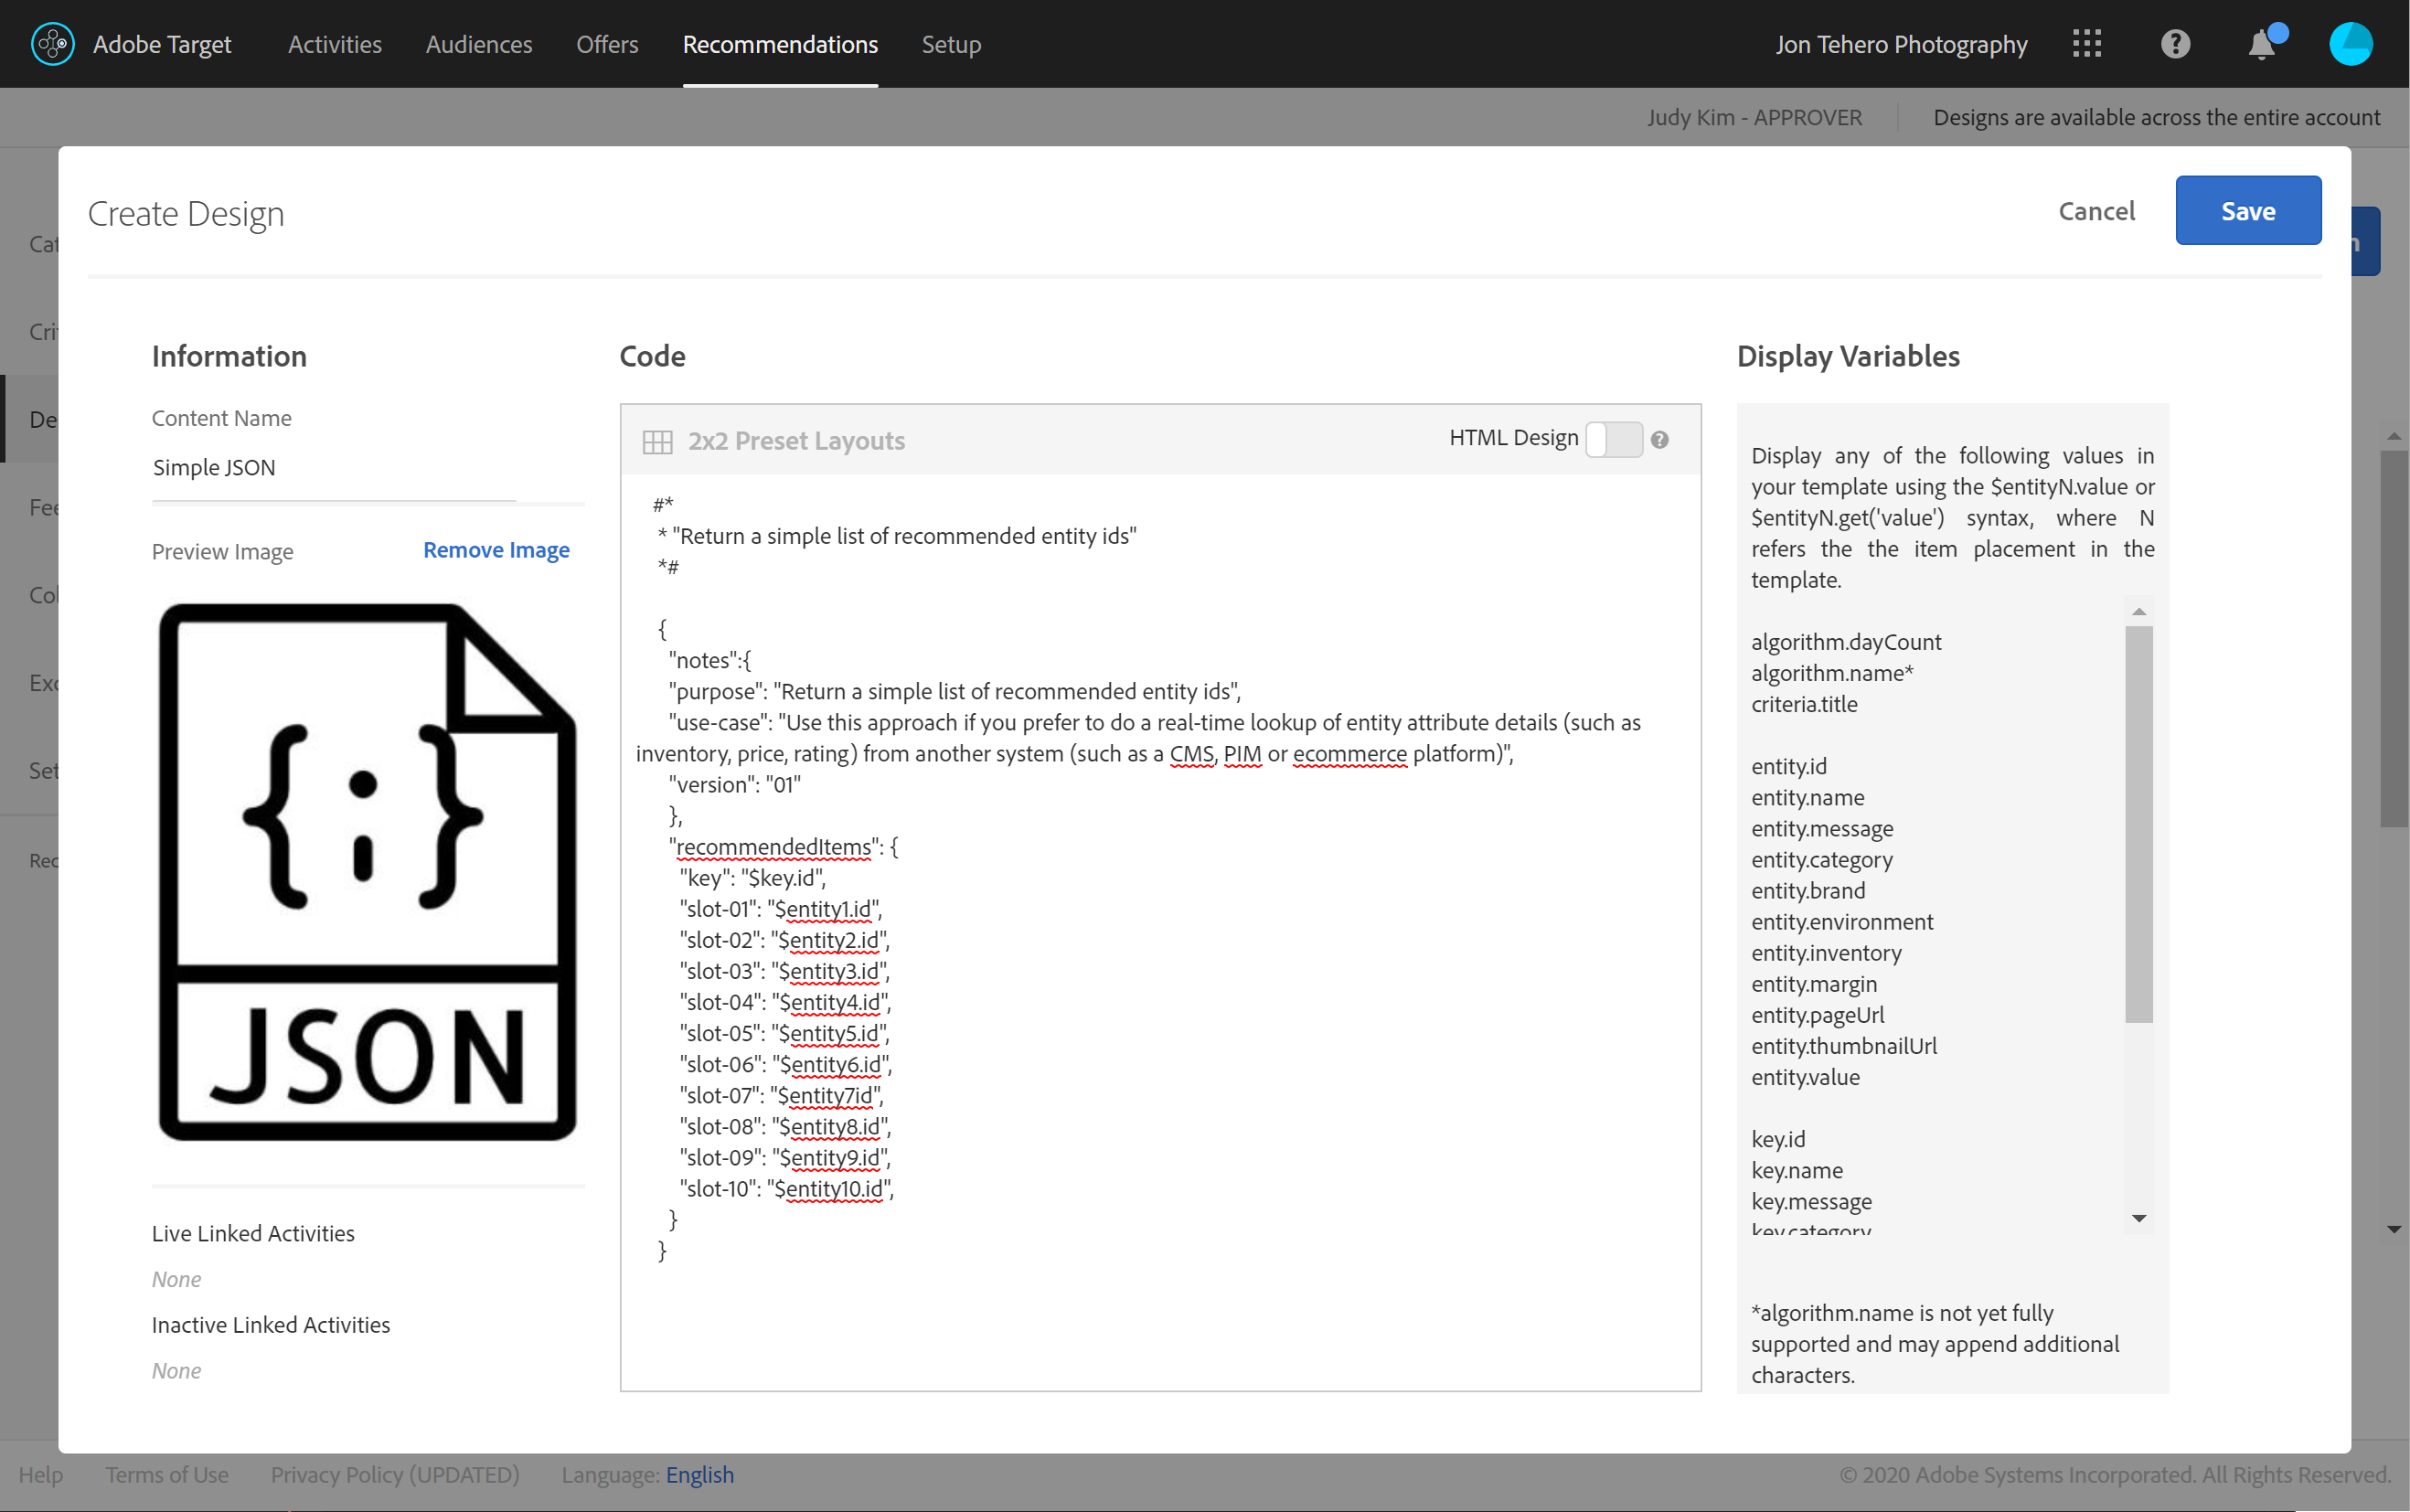Click the HTML Design help tooltip icon
Viewport: 2410px width, 1512px height.
point(1660,440)
